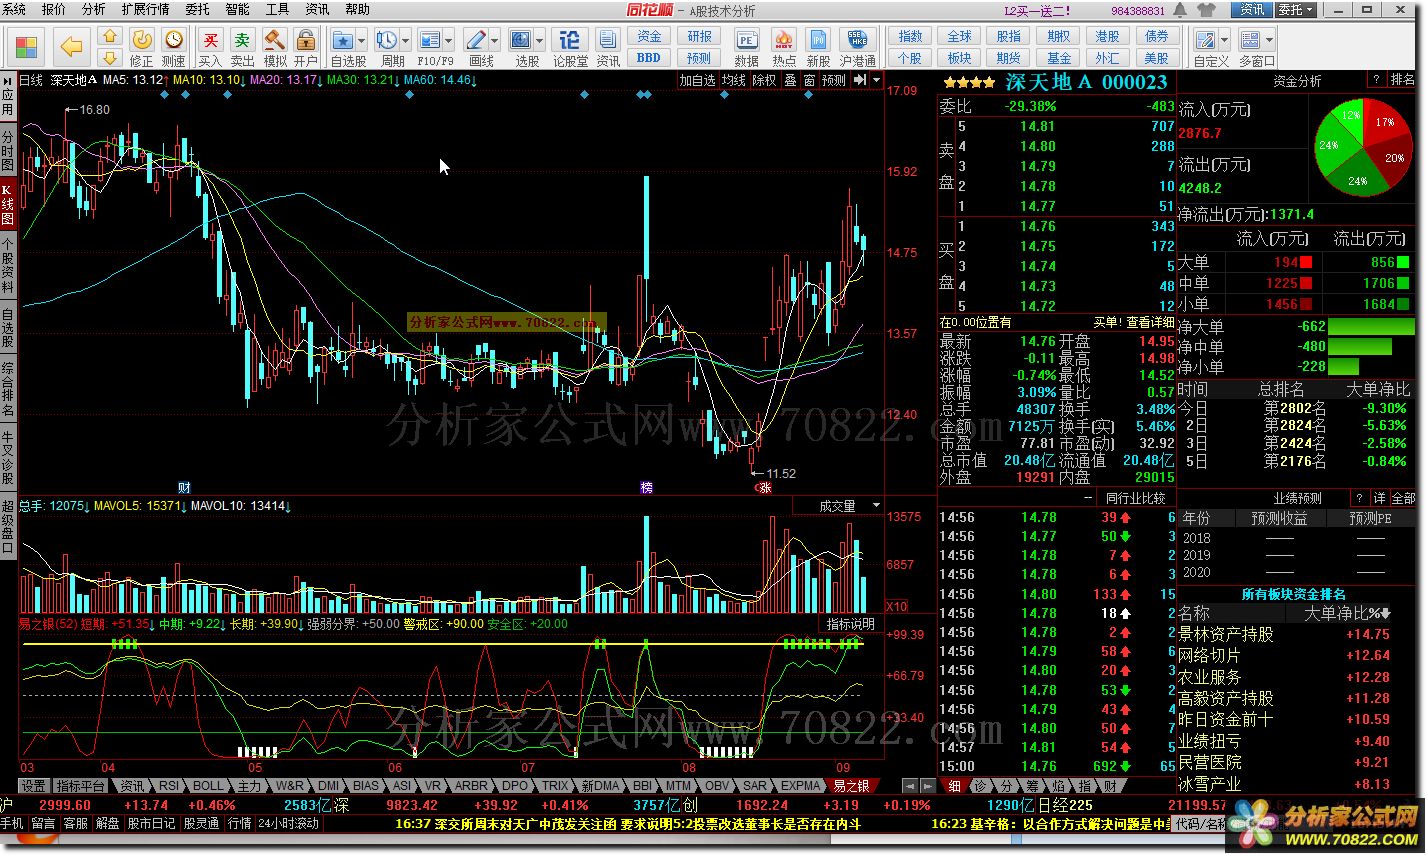Click the notification bell icon

(x=1181, y=10)
